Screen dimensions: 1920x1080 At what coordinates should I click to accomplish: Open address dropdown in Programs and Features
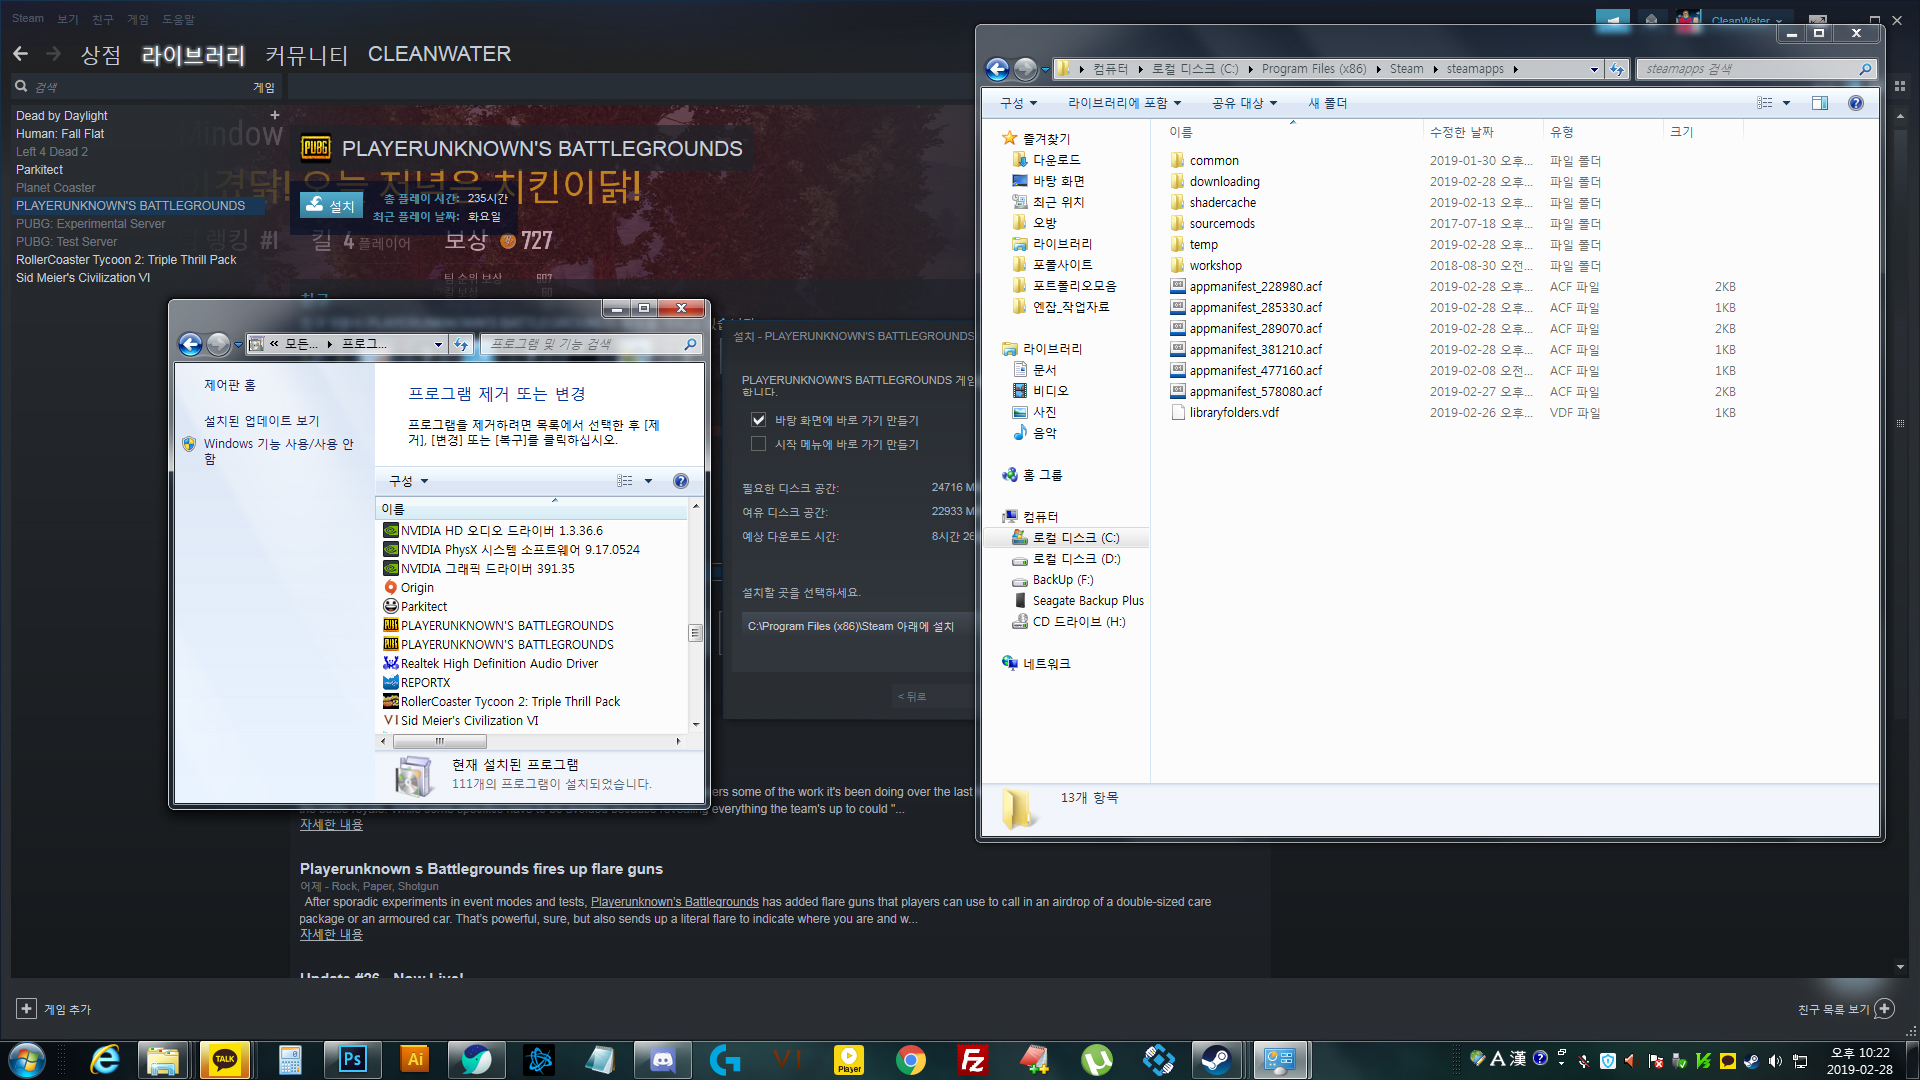tap(438, 344)
